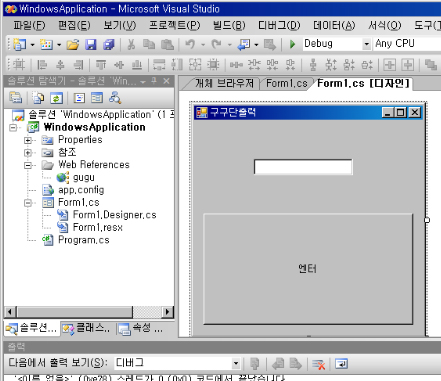
Task: Open the 편집(E) menu
Action: tap(74, 25)
